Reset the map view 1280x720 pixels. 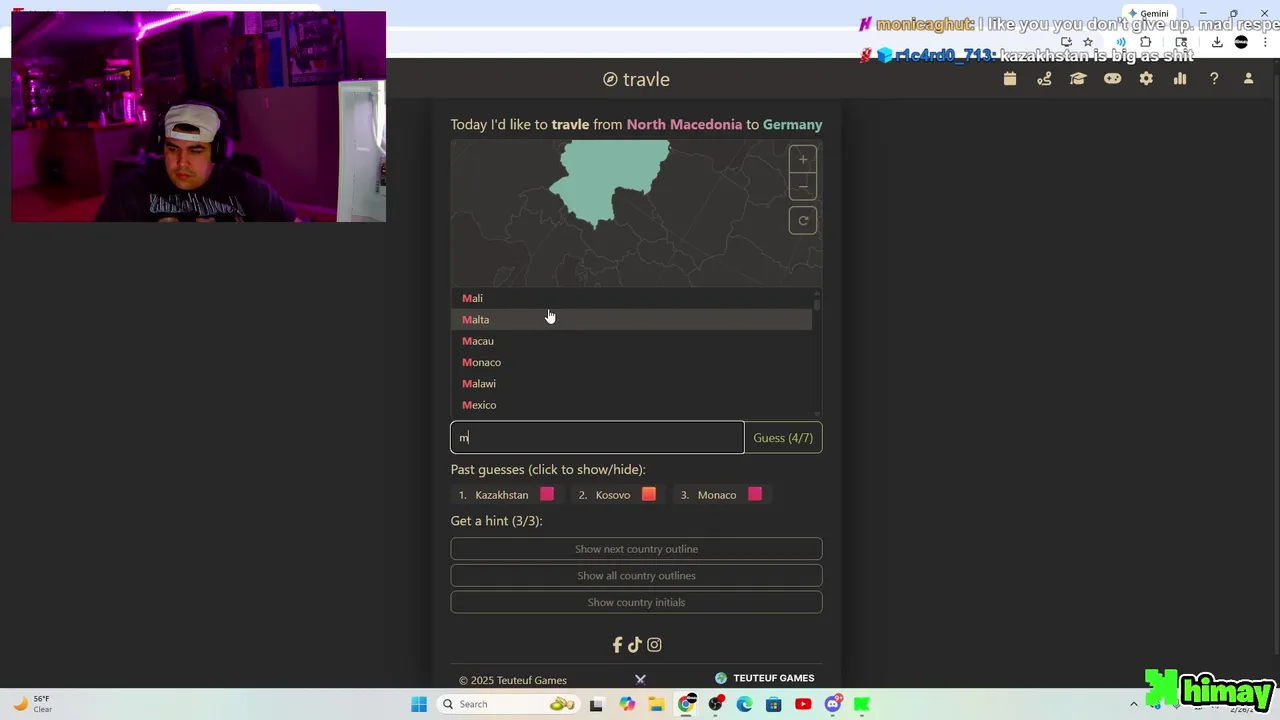(803, 221)
